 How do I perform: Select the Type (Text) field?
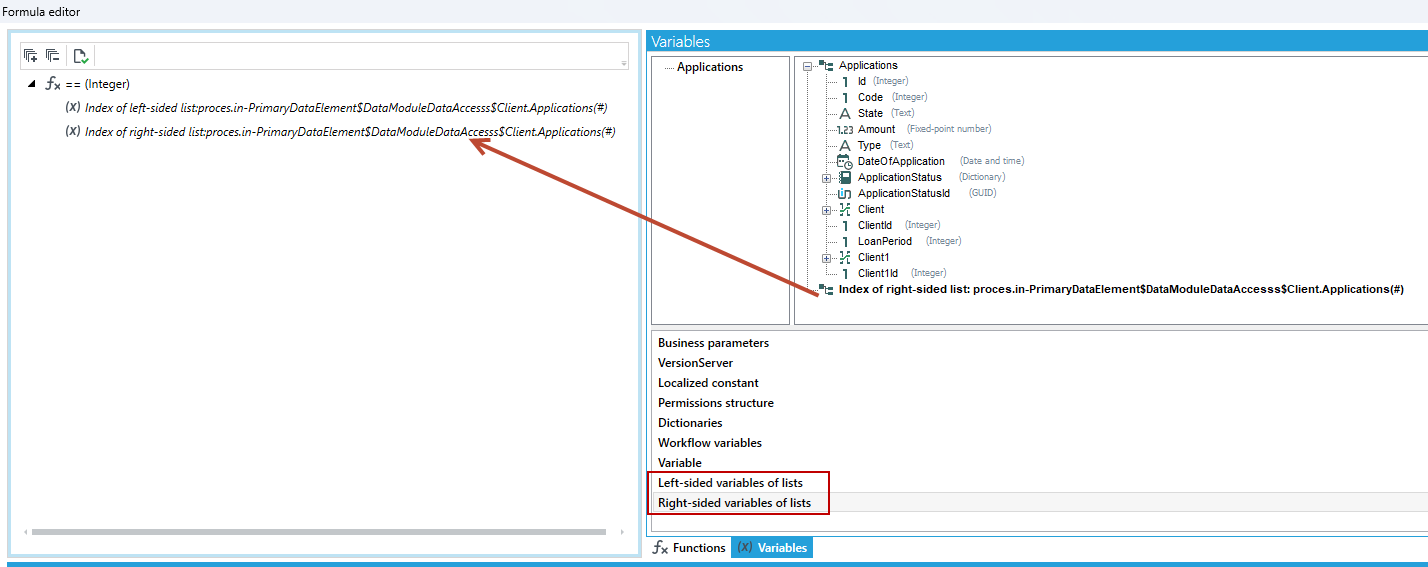pos(885,145)
